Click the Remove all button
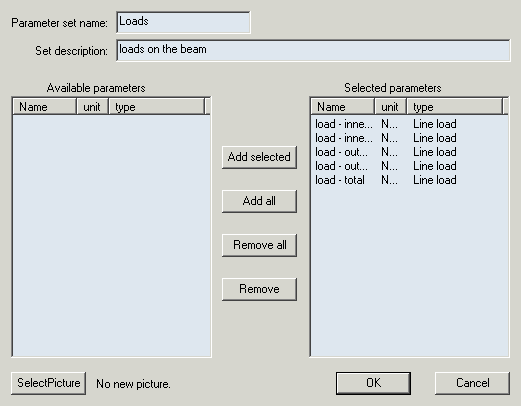 pyautogui.click(x=259, y=245)
